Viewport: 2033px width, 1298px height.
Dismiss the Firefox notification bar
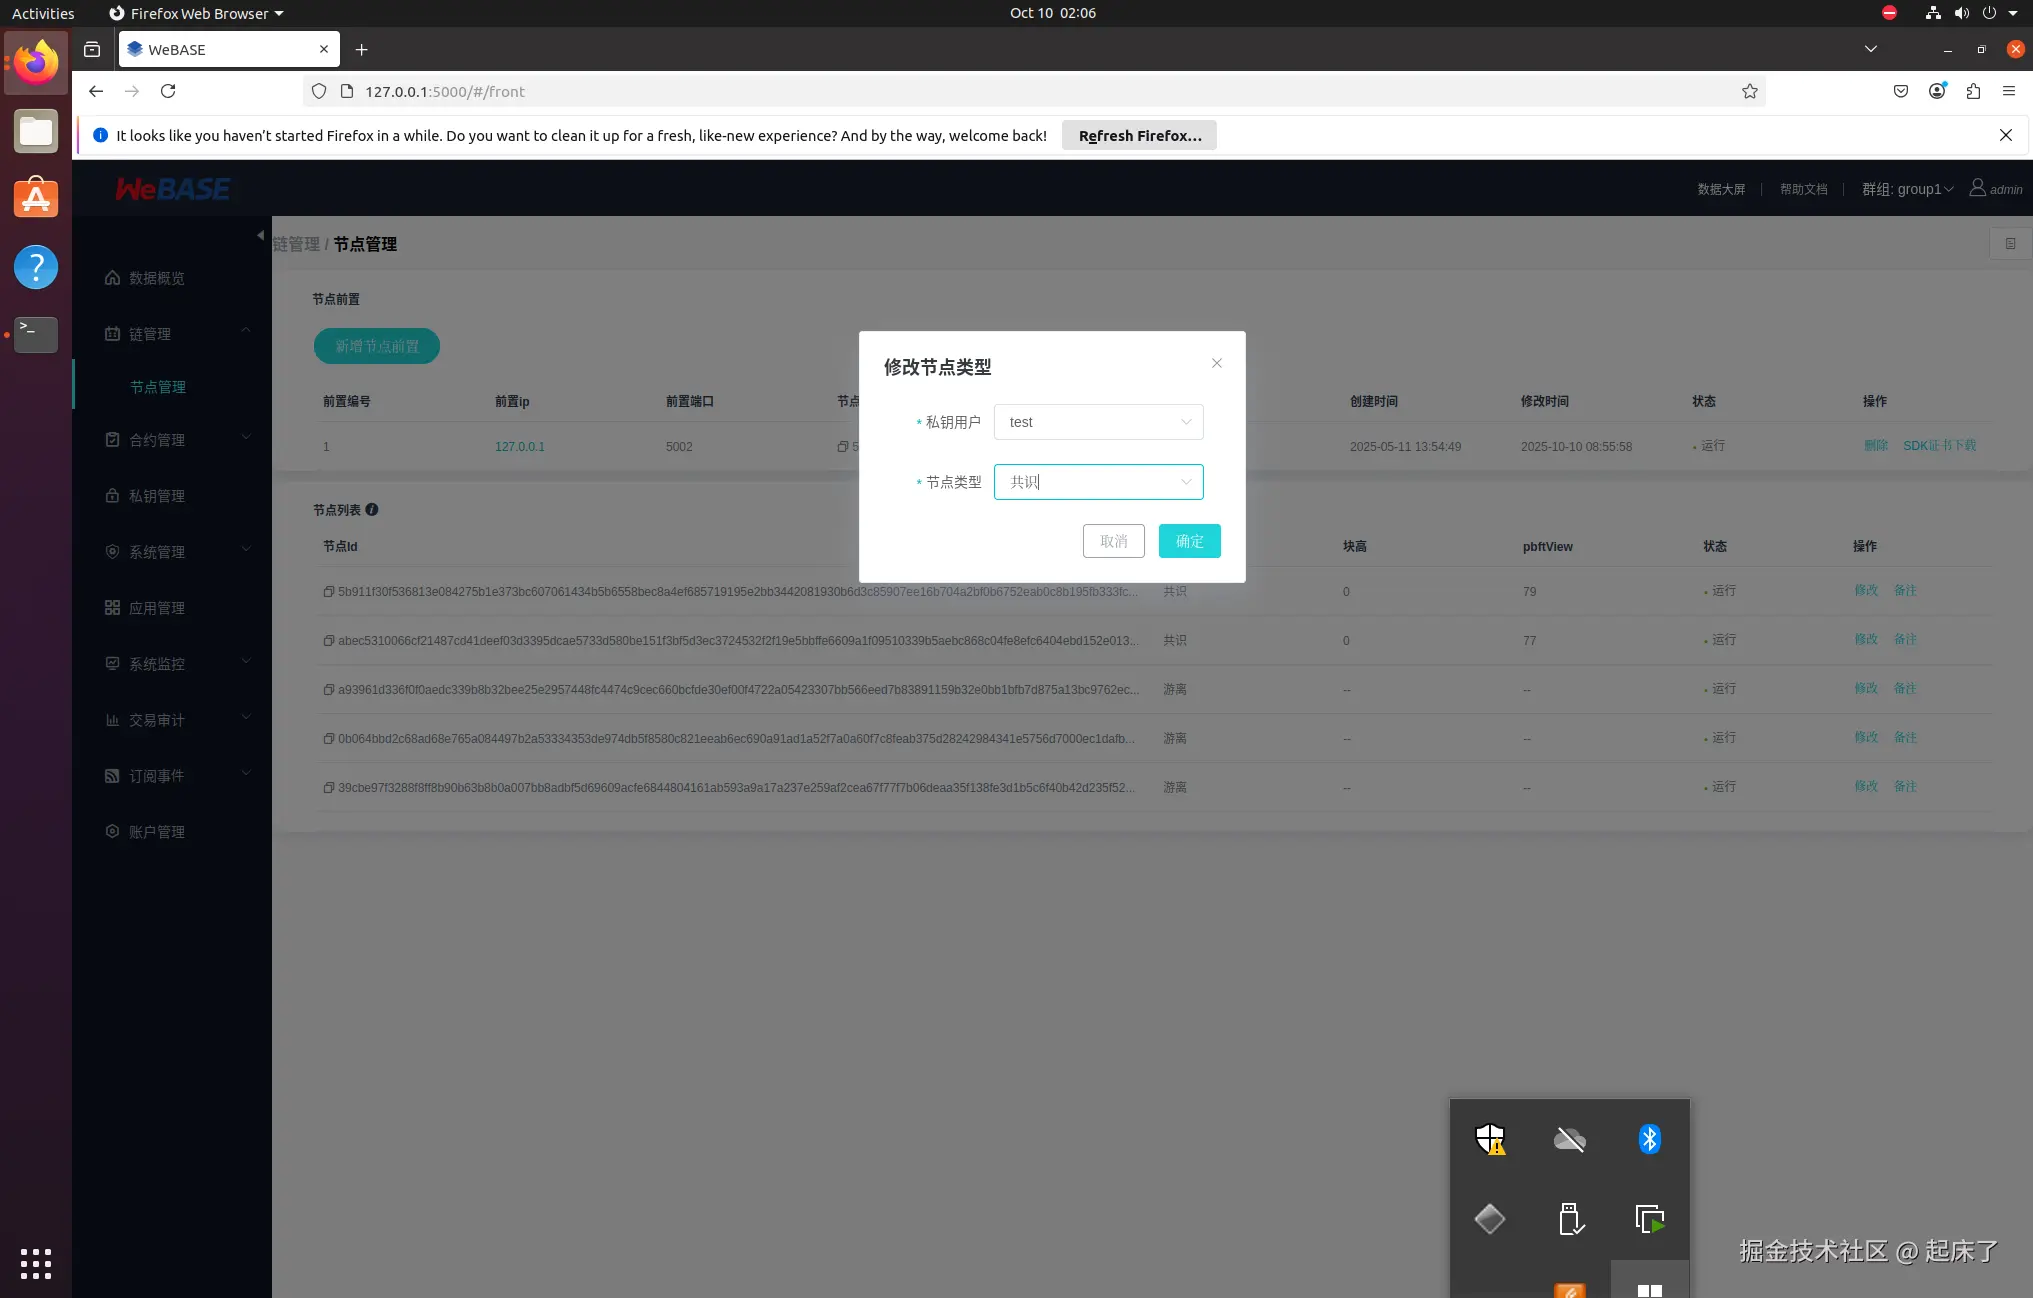pyautogui.click(x=2005, y=135)
